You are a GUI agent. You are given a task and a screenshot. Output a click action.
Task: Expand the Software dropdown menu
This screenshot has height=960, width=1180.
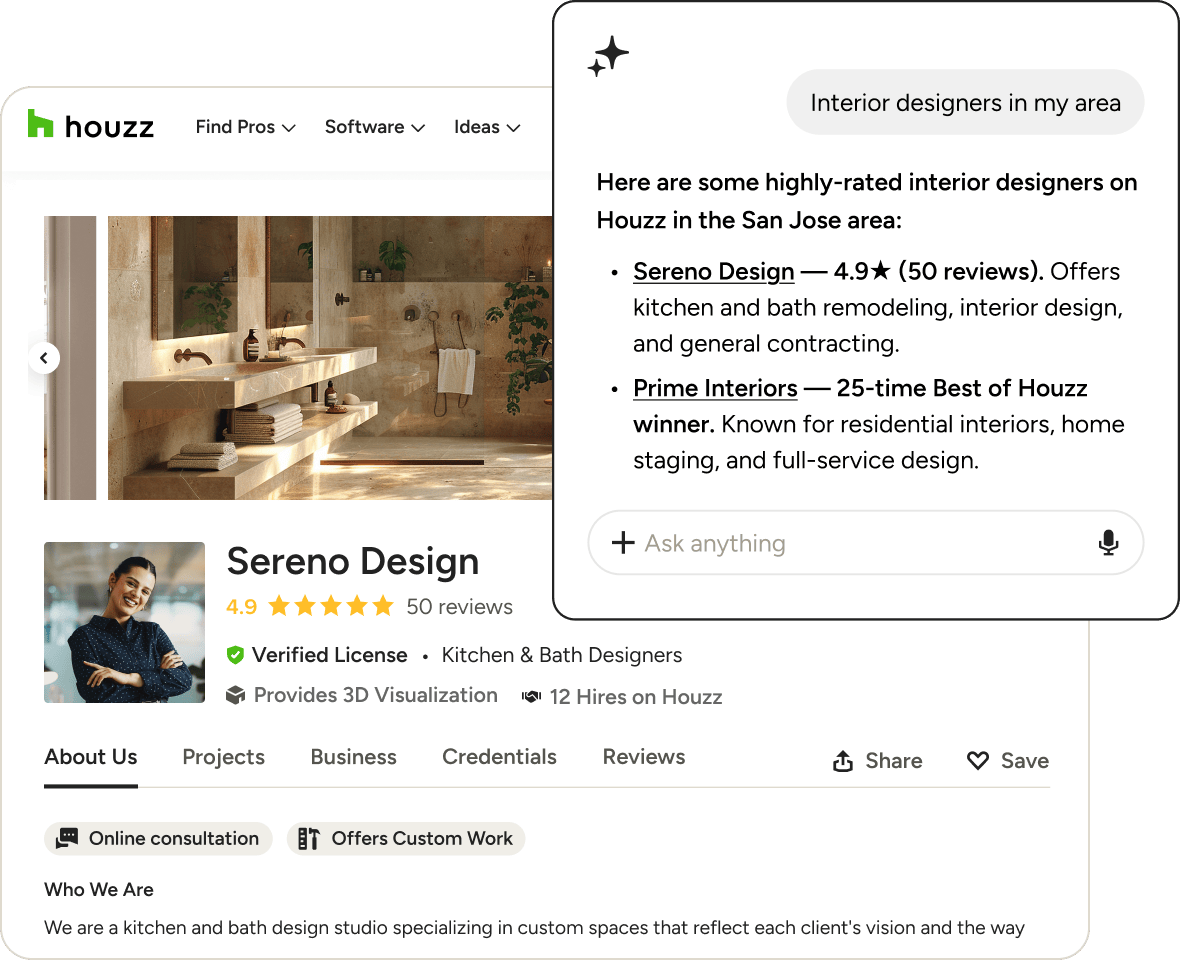click(x=375, y=127)
